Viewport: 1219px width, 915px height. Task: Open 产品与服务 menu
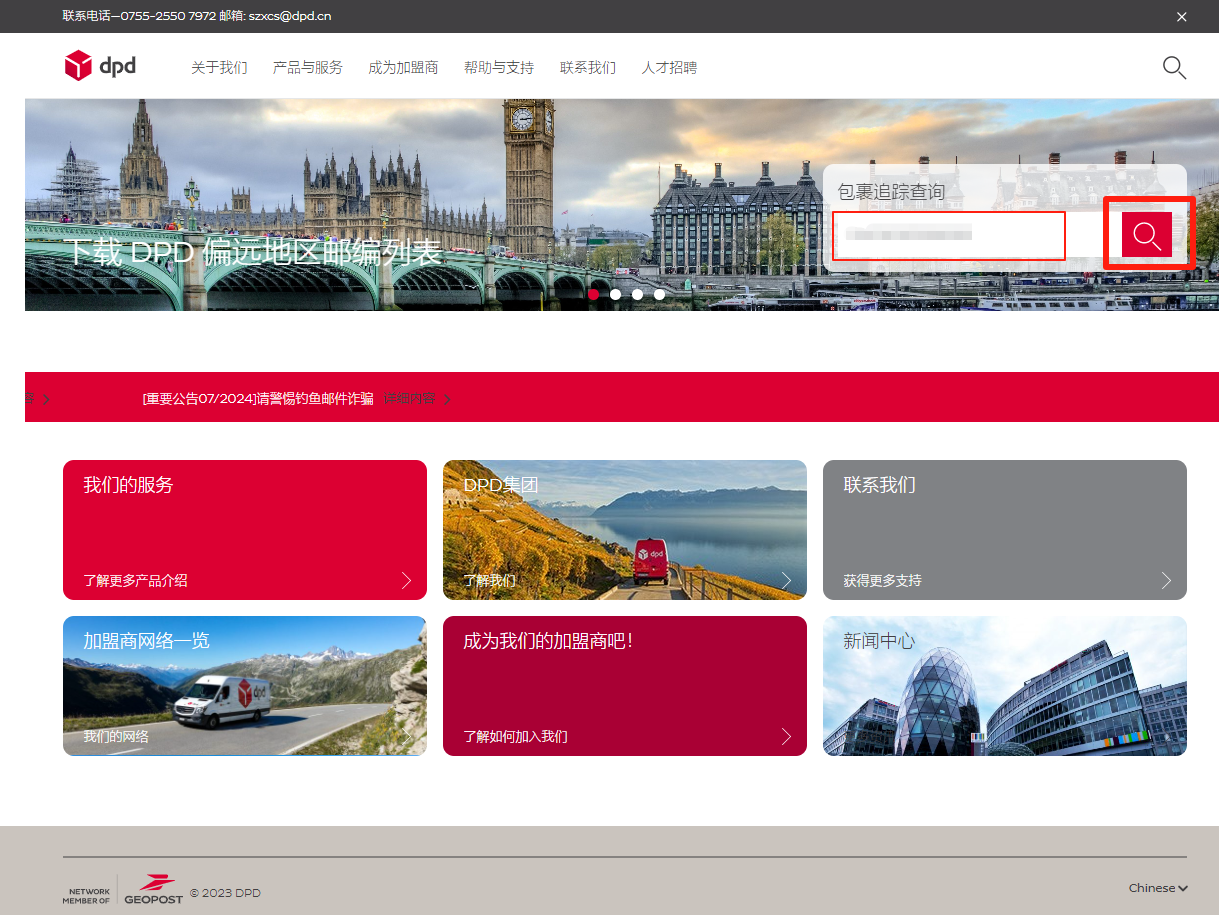click(308, 68)
